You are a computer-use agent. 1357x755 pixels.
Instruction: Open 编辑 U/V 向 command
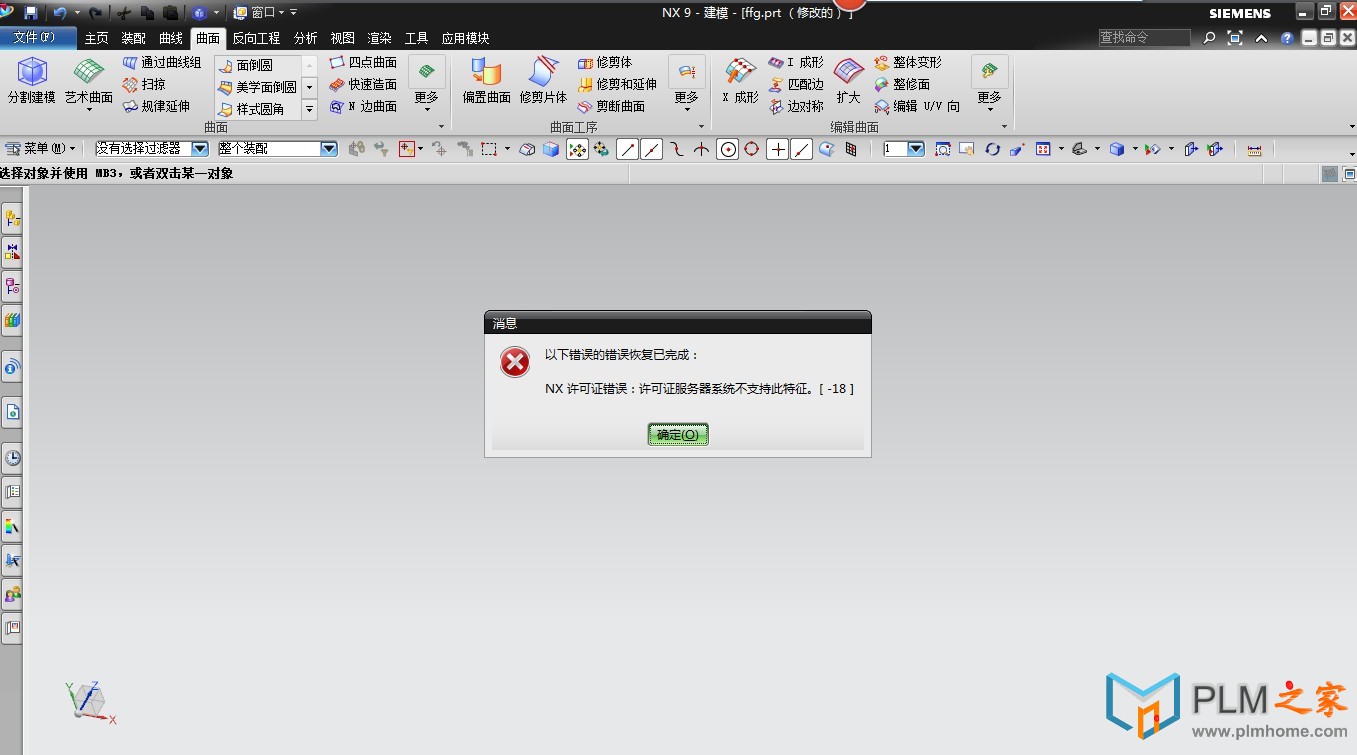tap(917, 106)
